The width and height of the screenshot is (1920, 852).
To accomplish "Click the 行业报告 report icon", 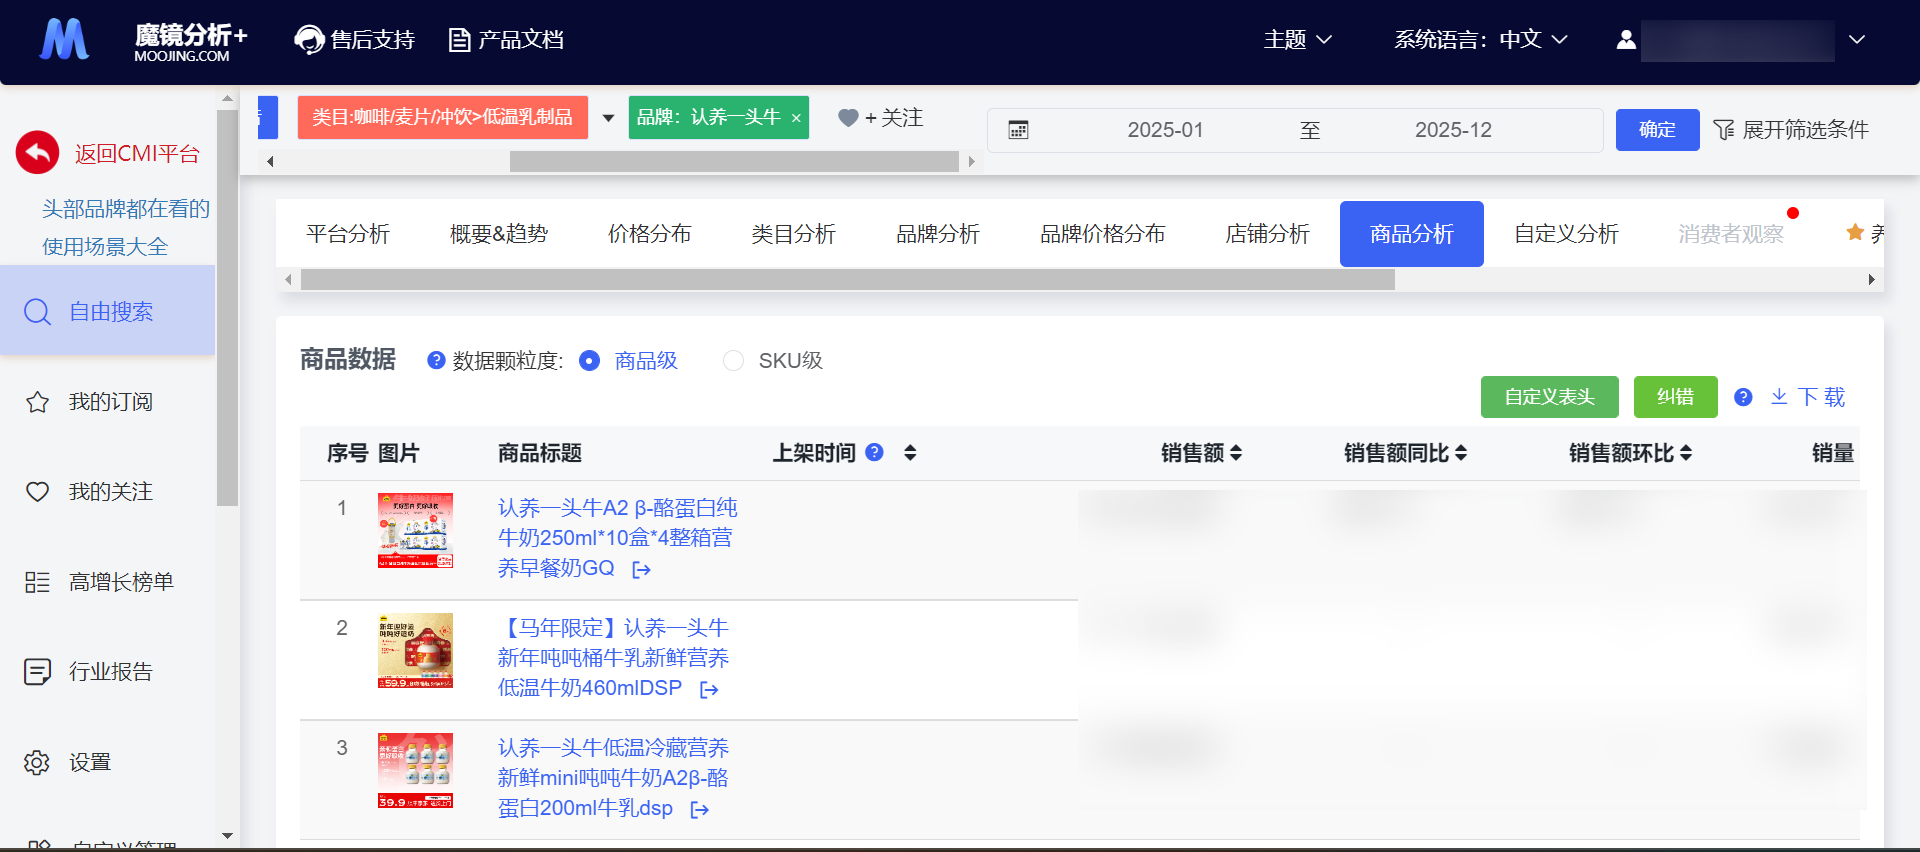I will coord(37,672).
